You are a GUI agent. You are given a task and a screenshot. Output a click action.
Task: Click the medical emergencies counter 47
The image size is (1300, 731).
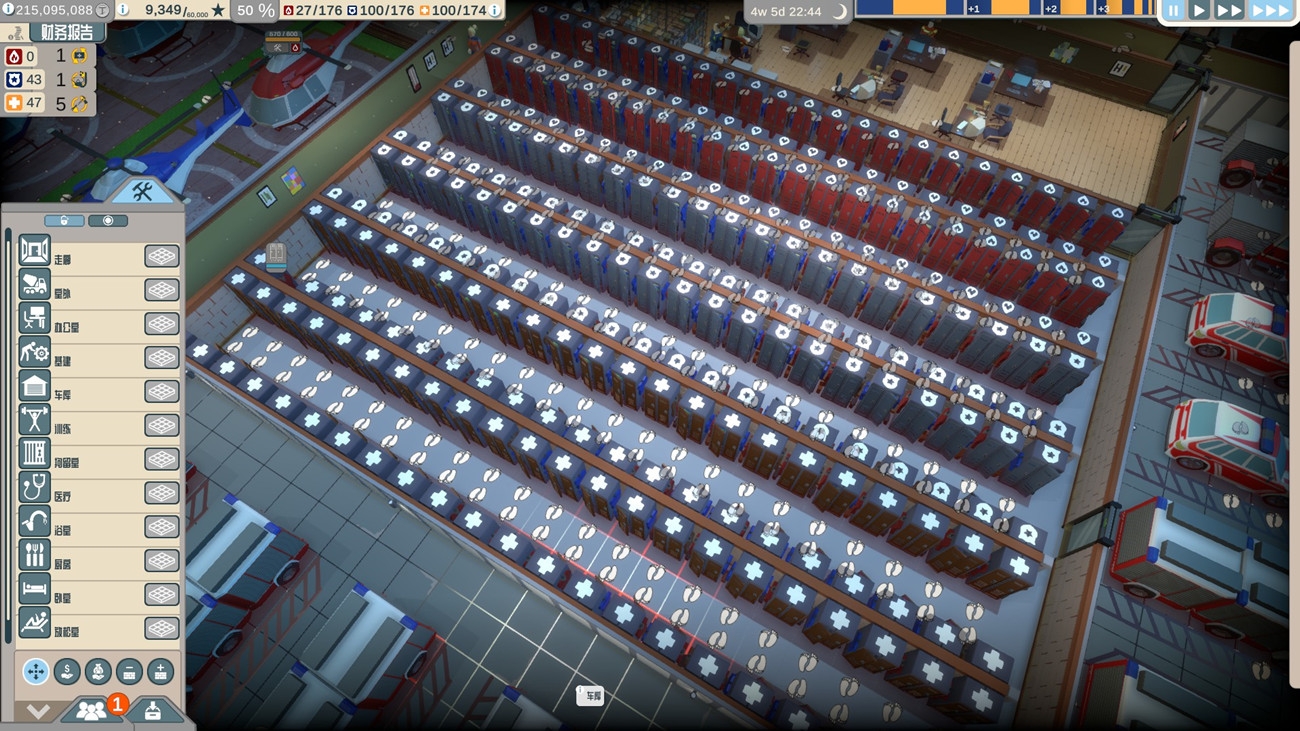point(24,103)
